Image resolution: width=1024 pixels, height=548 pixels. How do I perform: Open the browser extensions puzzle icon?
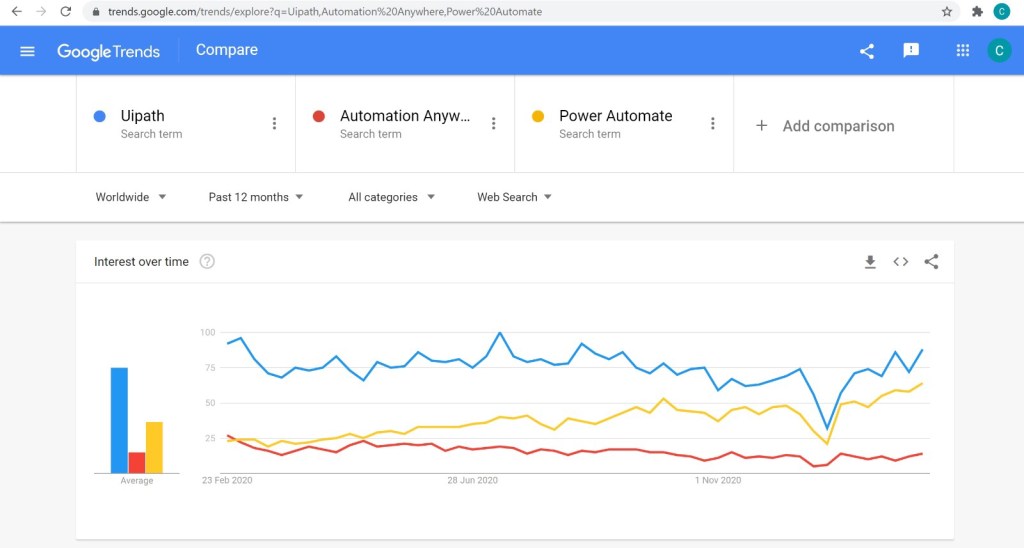(977, 12)
